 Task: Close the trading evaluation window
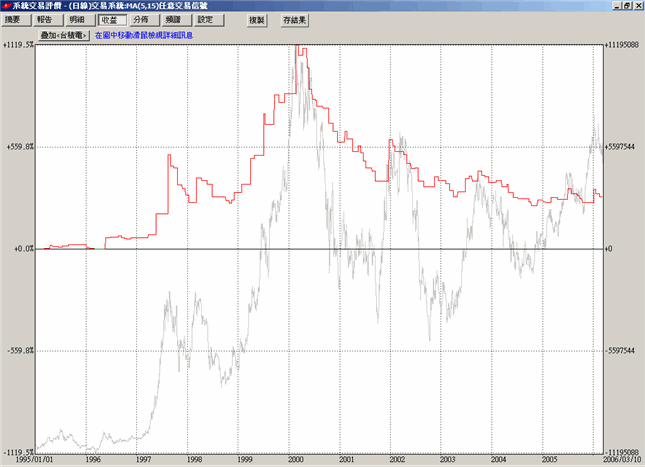click(636, 6)
